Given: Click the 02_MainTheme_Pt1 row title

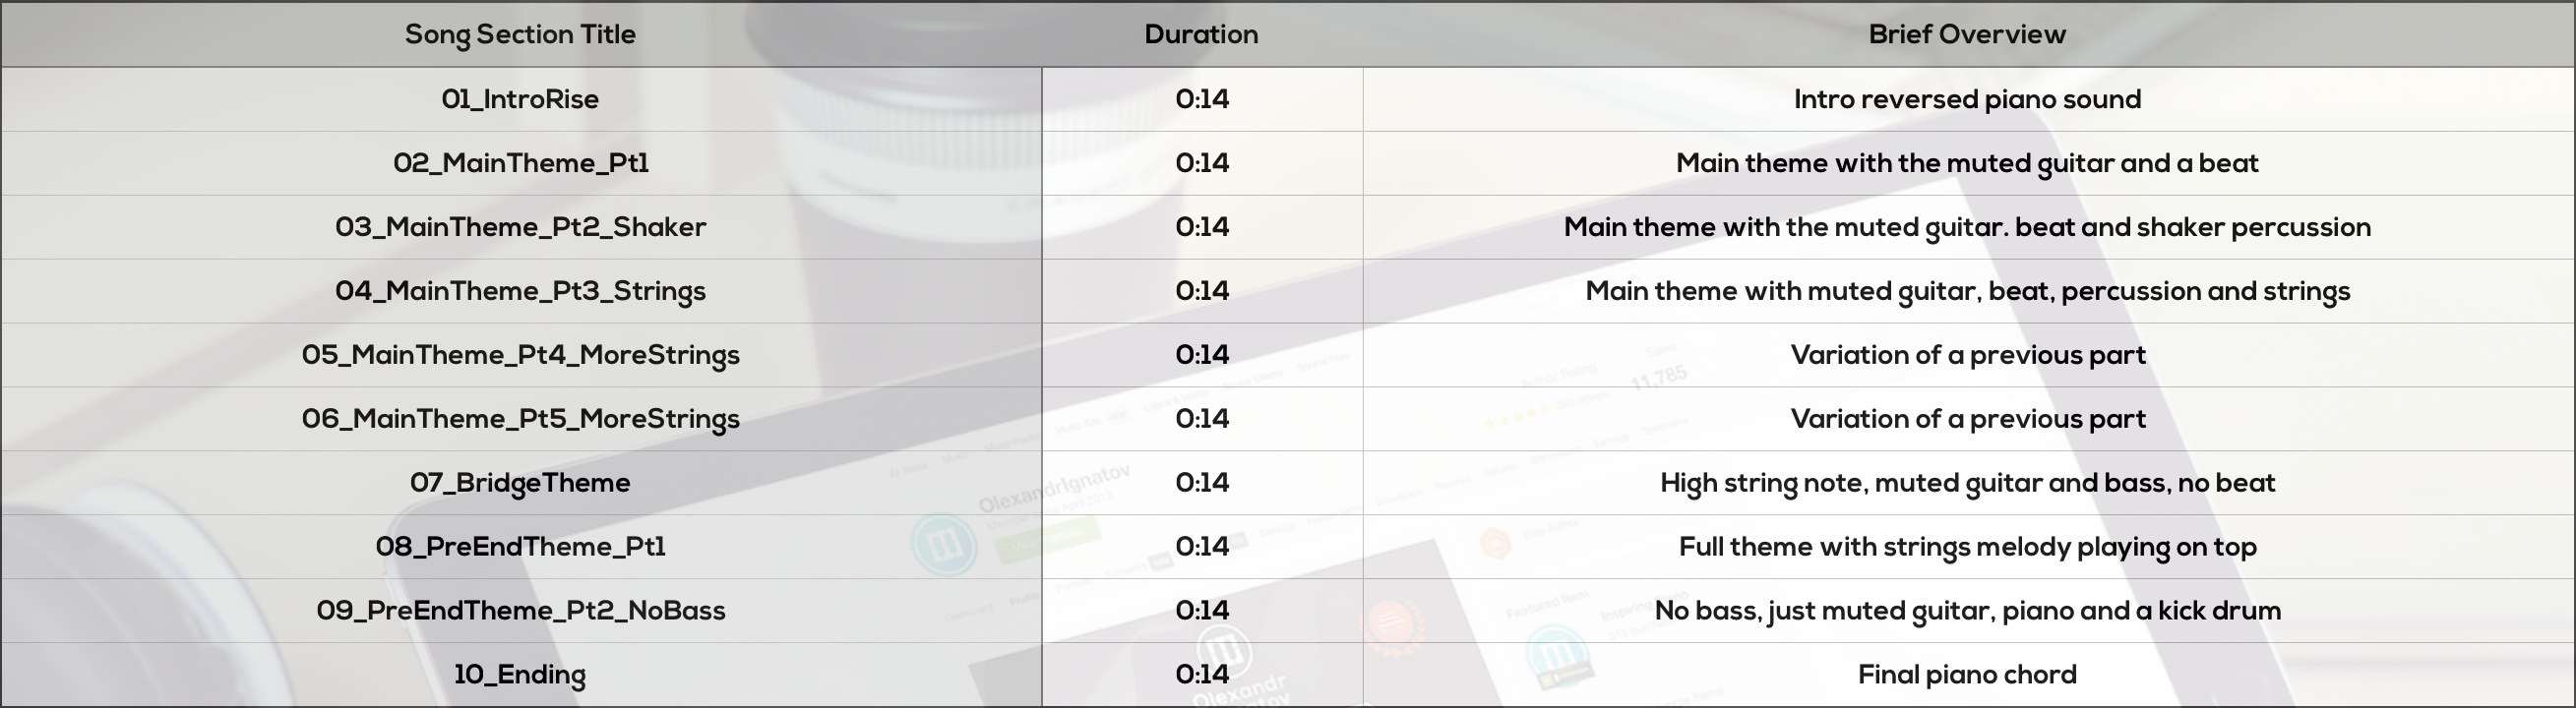Looking at the screenshot, I should coord(520,163).
